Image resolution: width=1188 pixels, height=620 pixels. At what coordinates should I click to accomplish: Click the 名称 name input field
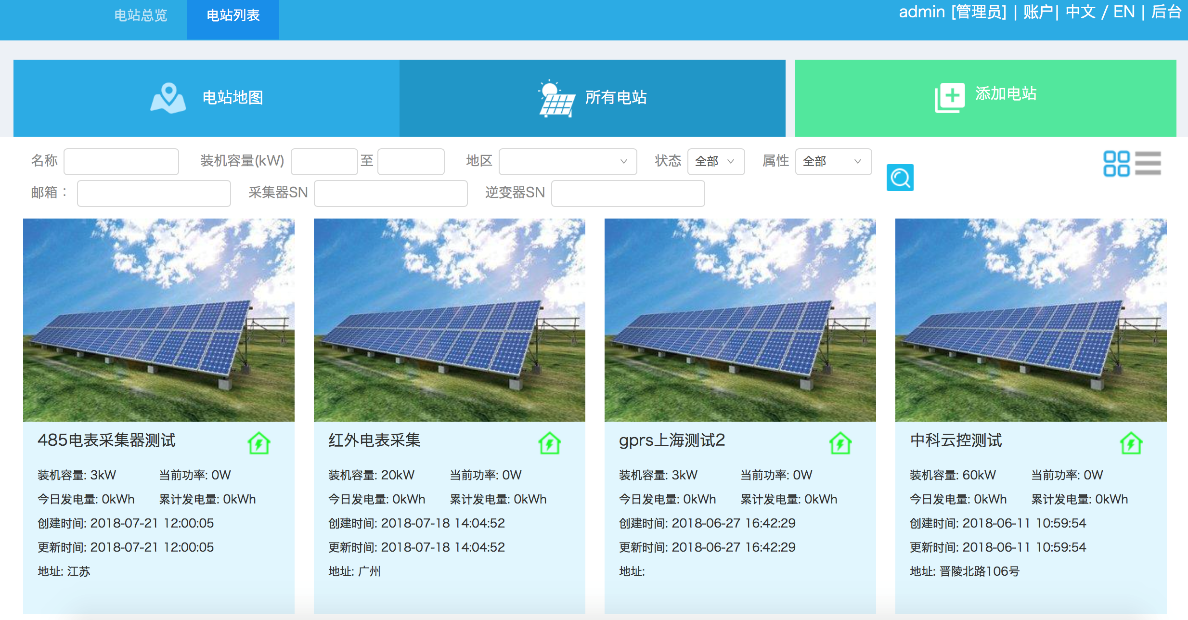[121, 161]
